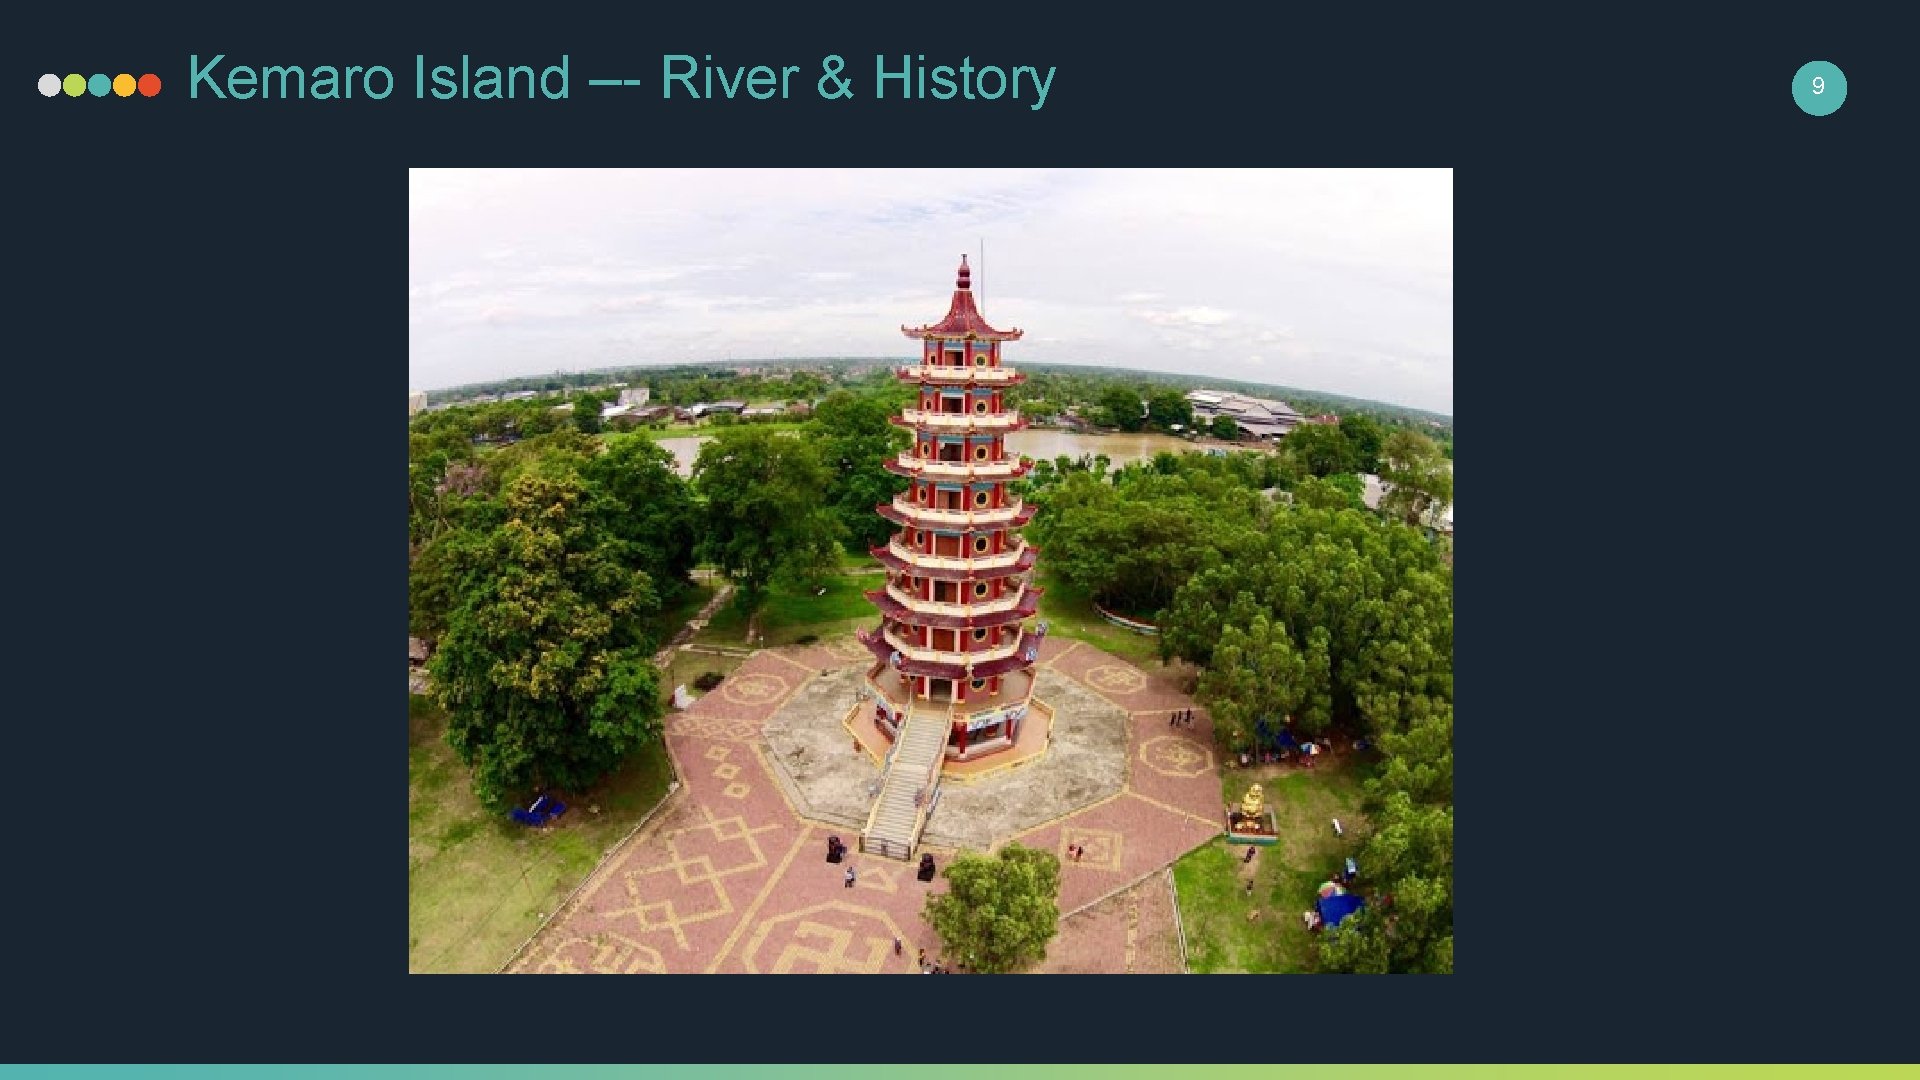Viewport: 1920px width, 1080px height.
Task: Click the gradient bar at the slide bottom
Action: [x=960, y=1072]
